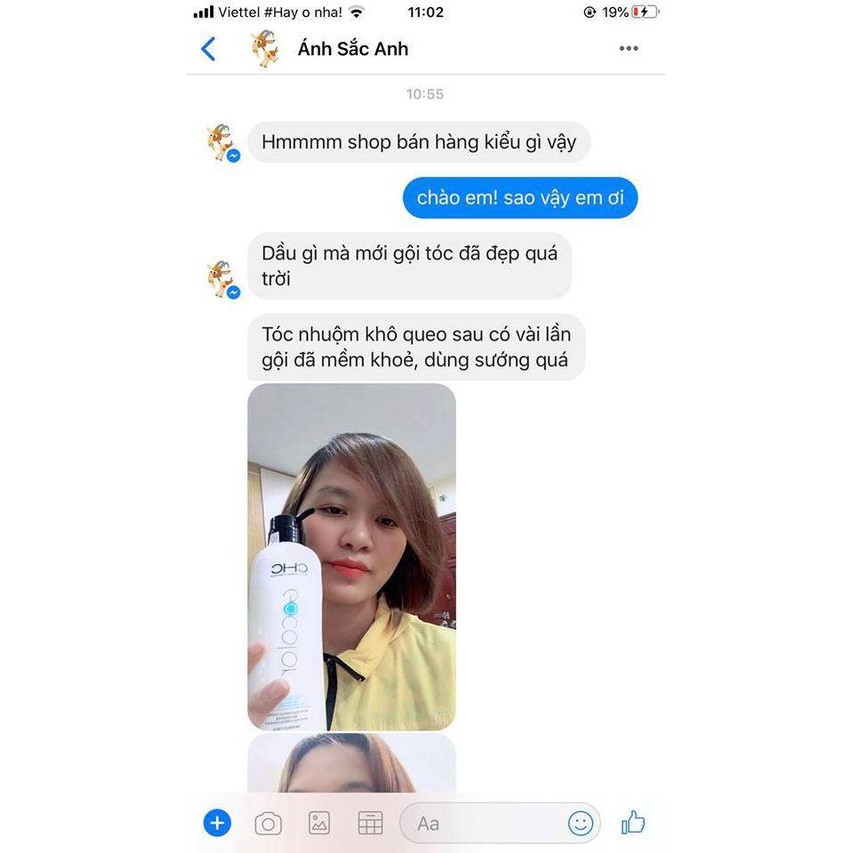Open the emoji smiley picker

coord(580,823)
